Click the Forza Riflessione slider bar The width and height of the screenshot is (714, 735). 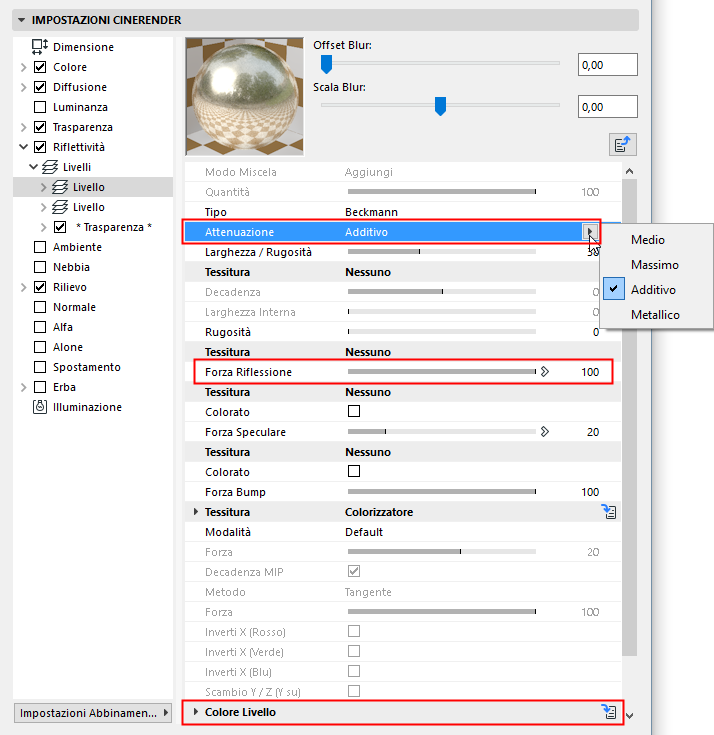tap(442, 372)
